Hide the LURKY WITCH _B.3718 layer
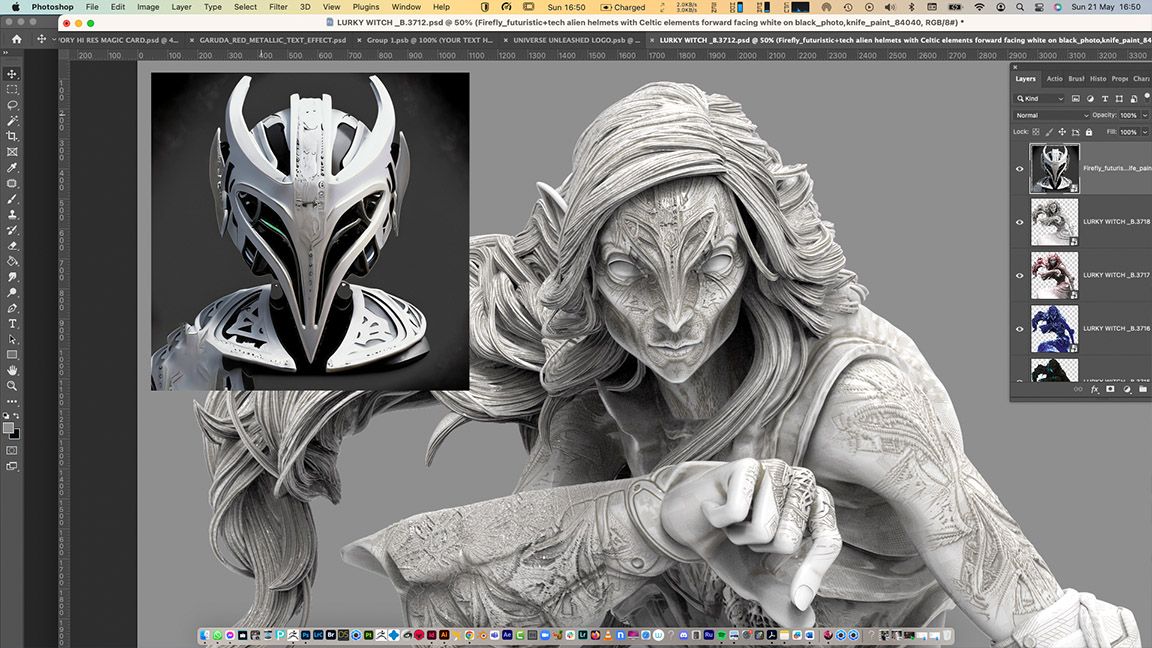 (1020, 222)
